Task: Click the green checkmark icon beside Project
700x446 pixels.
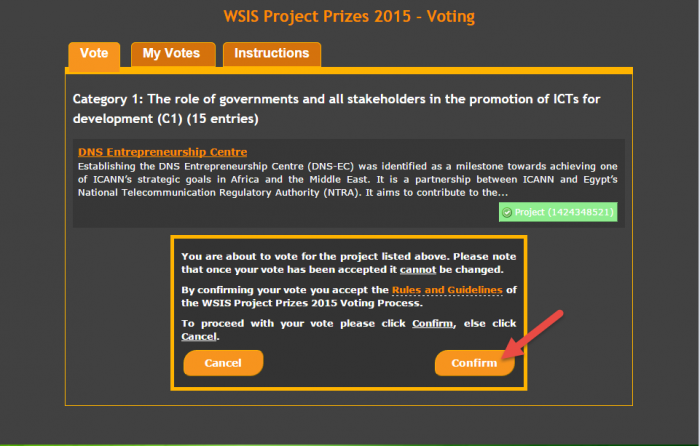Action: coord(507,213)
